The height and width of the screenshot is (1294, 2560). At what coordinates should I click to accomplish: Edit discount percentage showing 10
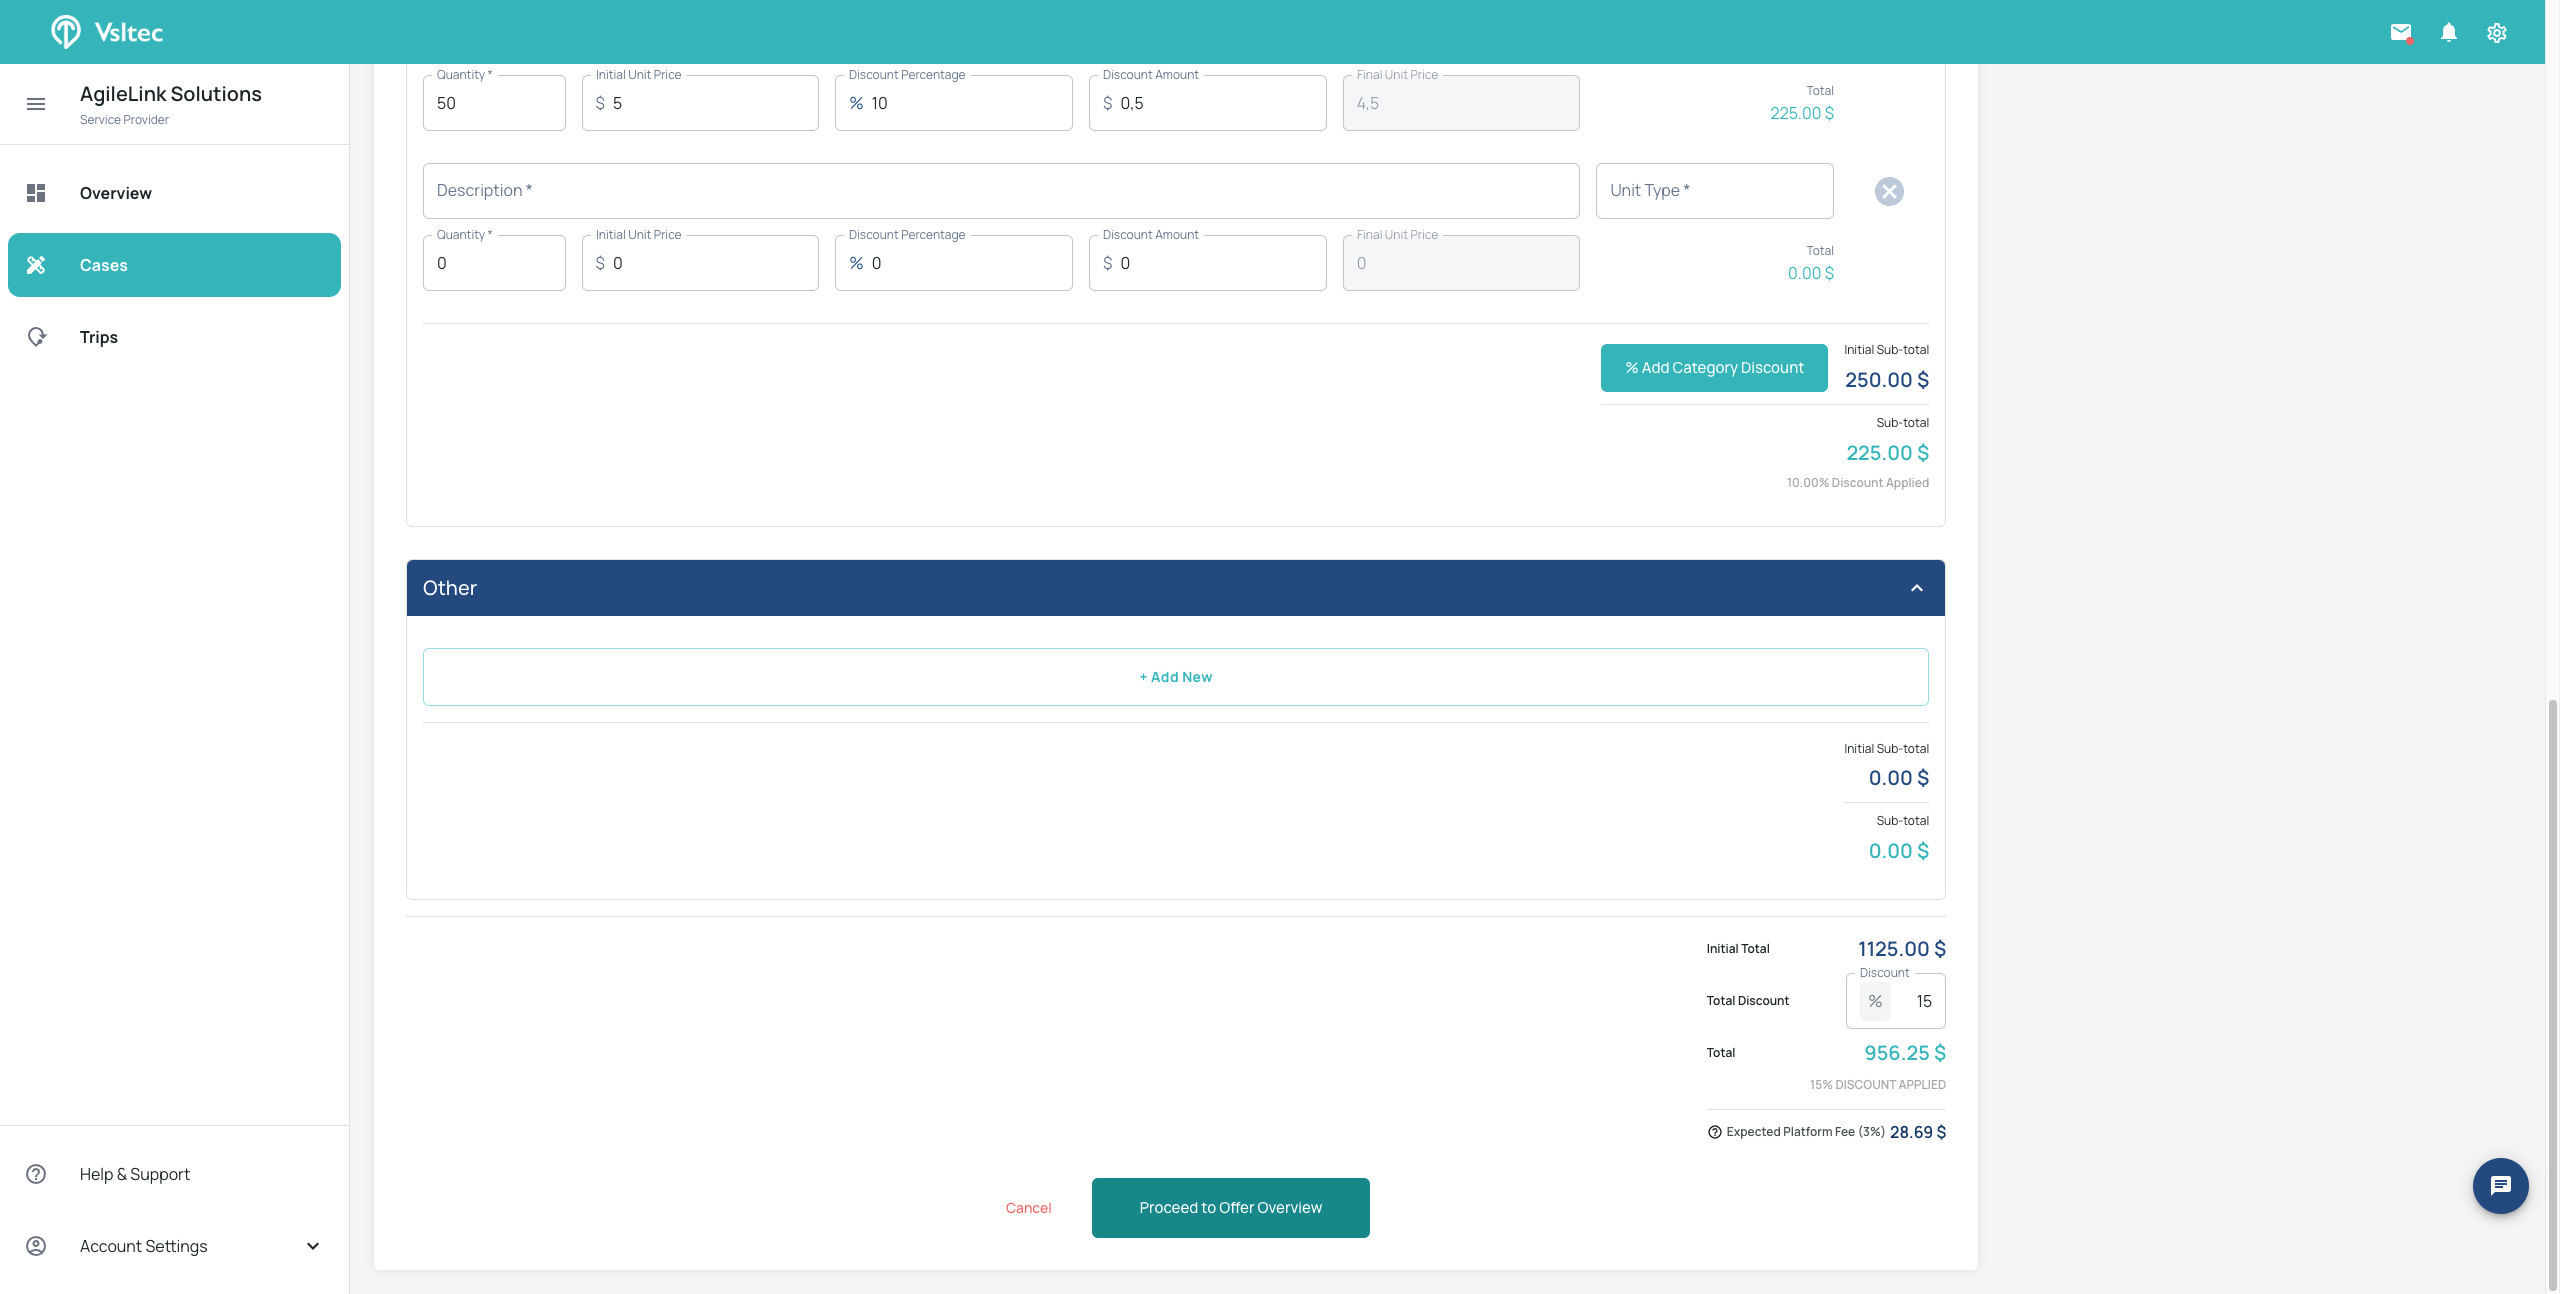(x=953, y=103)
